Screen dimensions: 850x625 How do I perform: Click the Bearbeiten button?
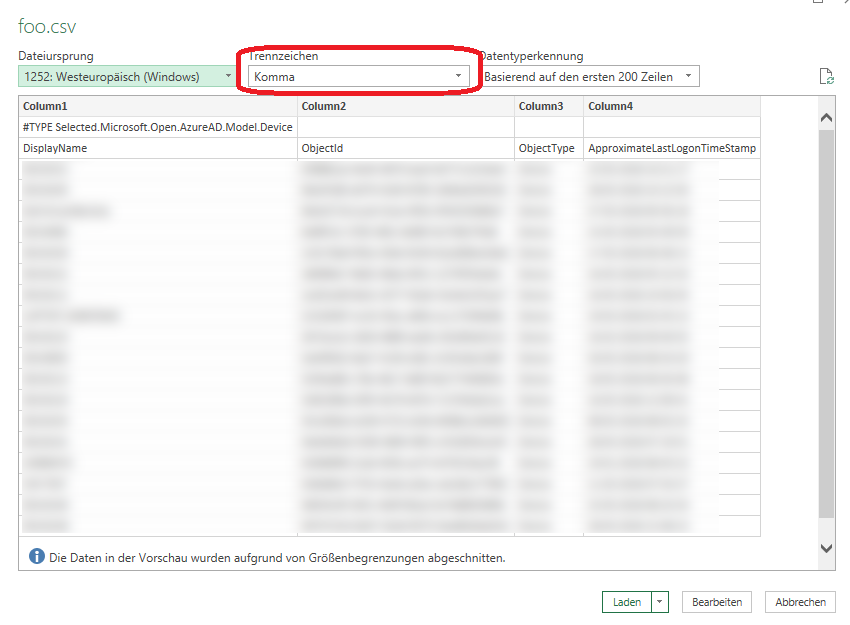tap(717, 602)
